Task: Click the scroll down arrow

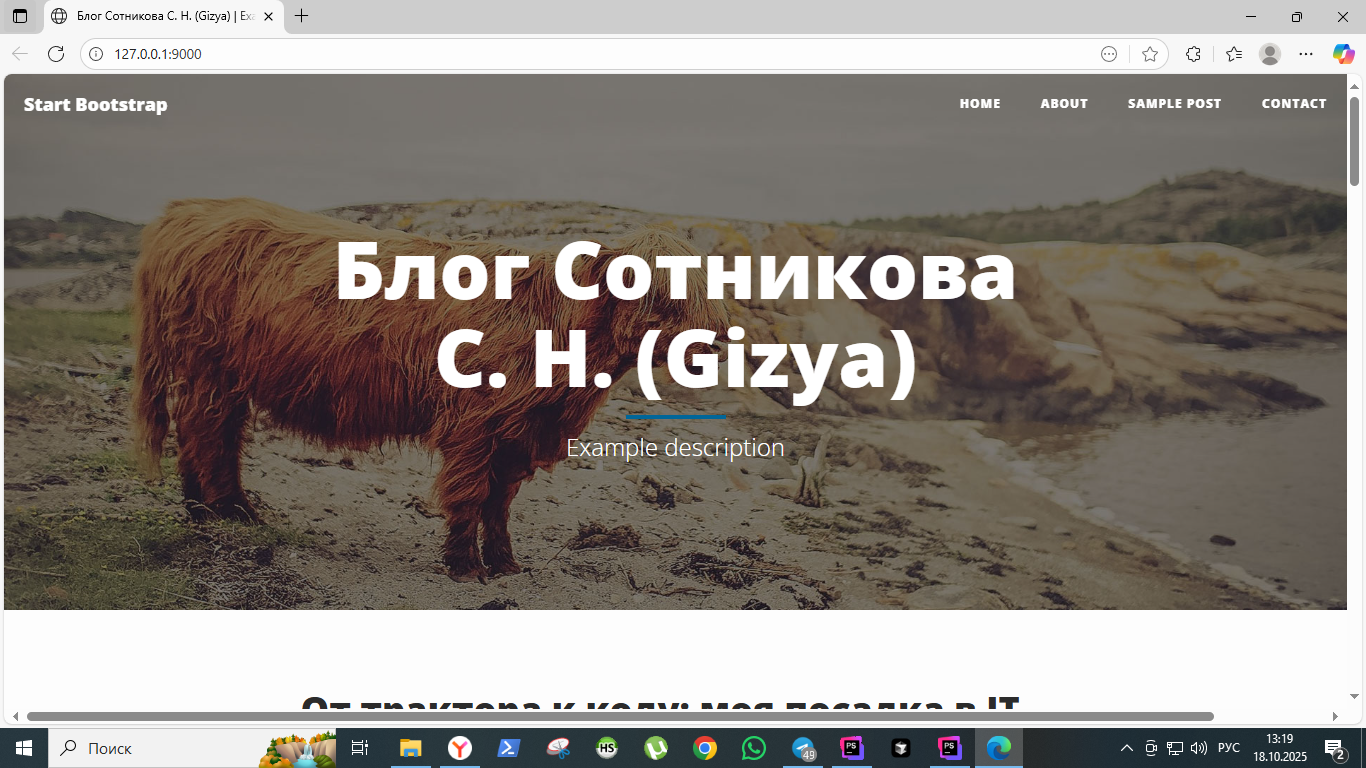Action: [x=1355, y=696]
